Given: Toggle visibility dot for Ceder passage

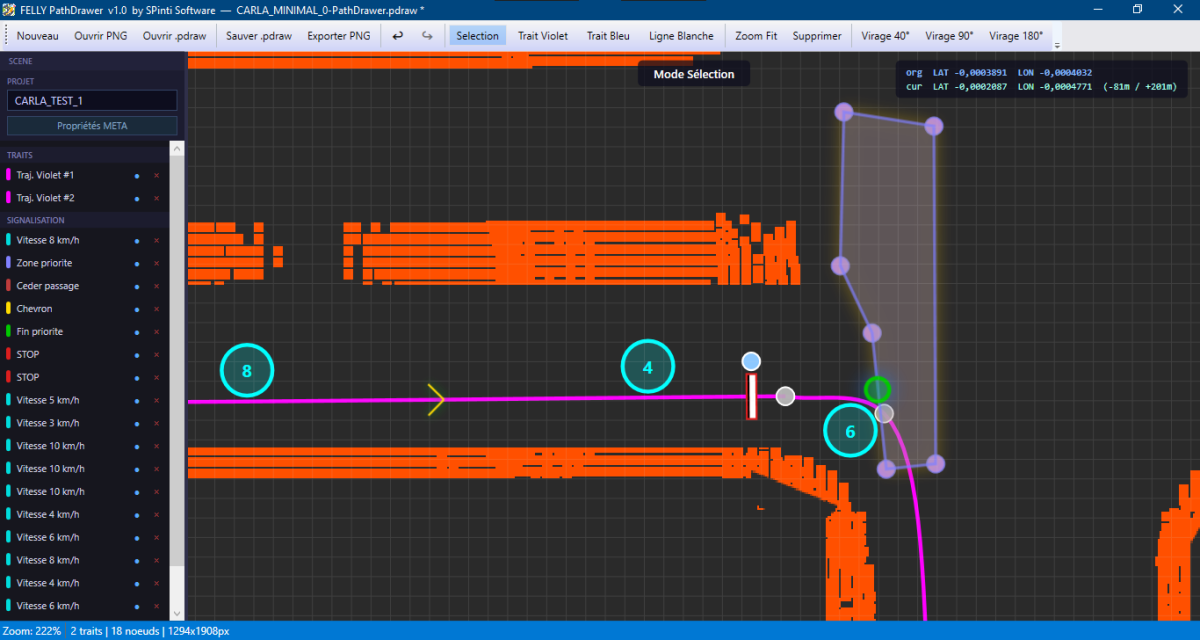Looking at the screenshot, I should click(x=137, y=287).
